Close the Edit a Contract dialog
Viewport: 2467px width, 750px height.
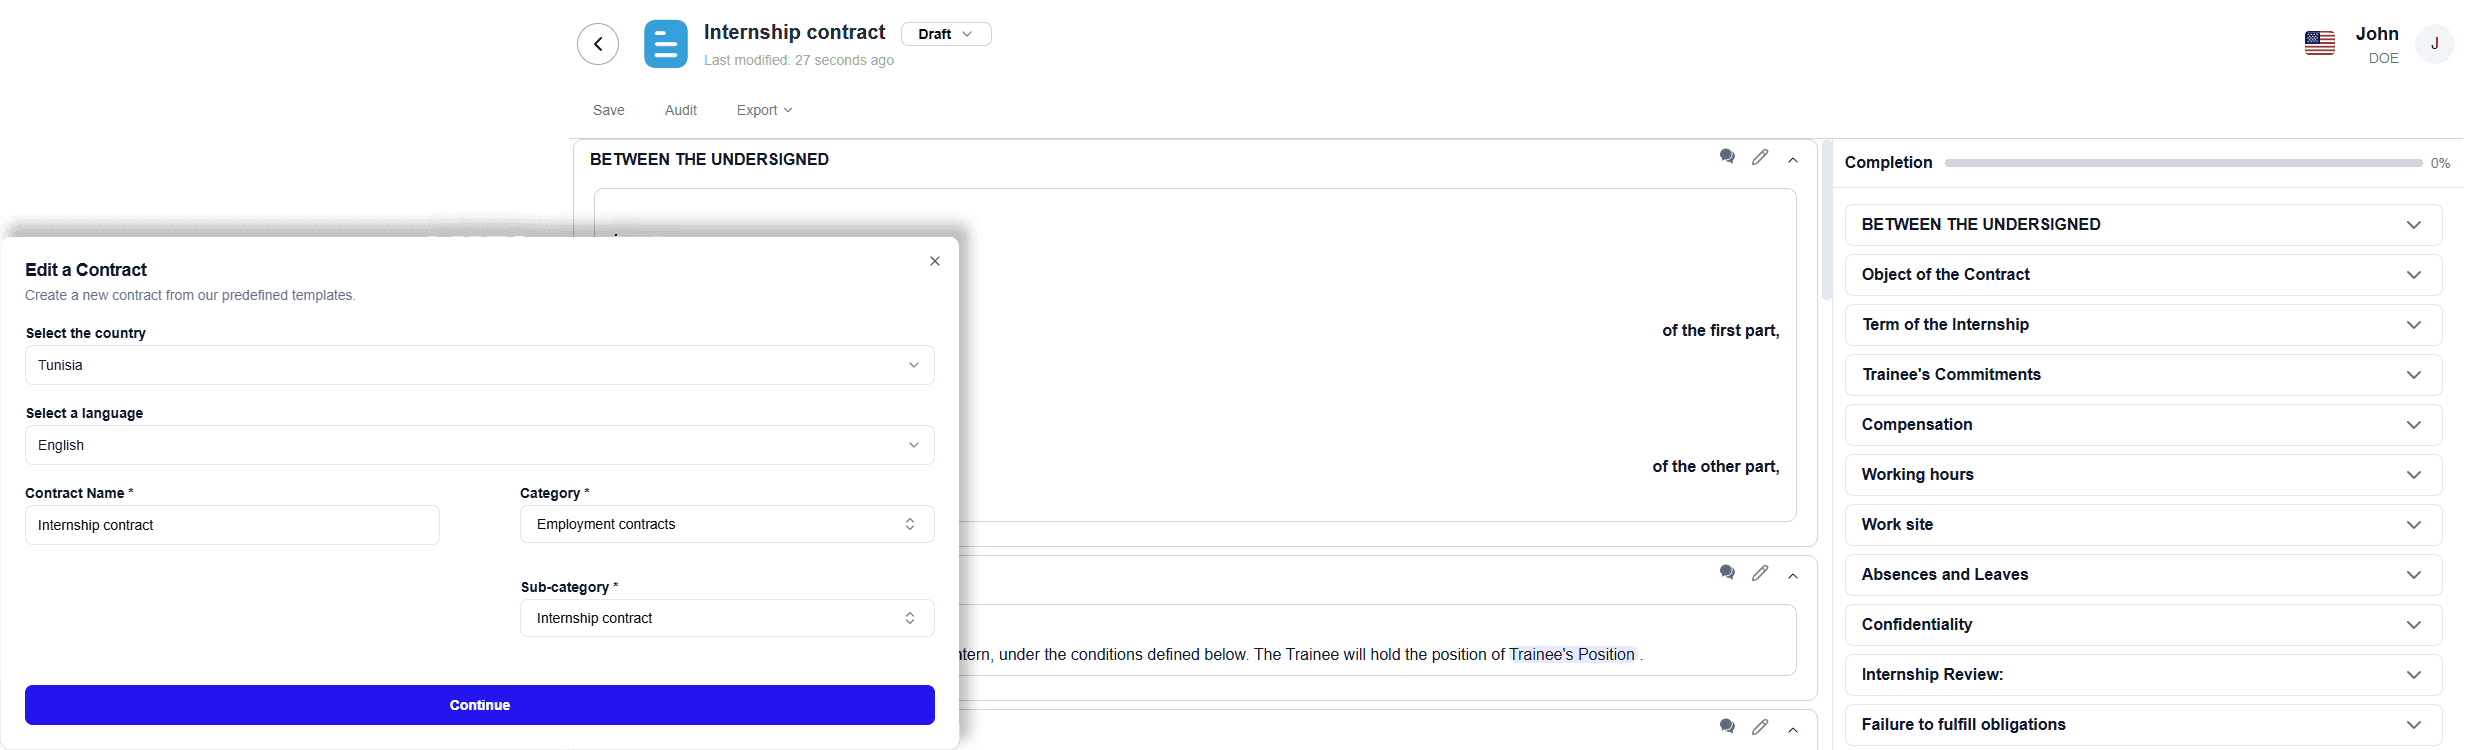point(935,261)
